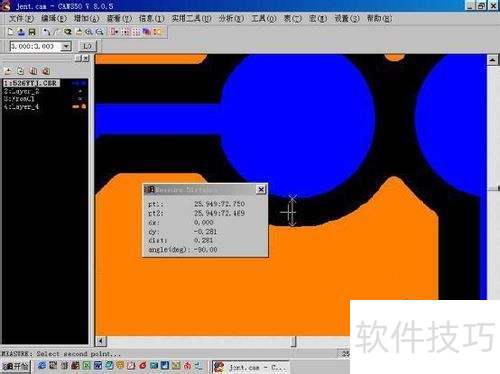The width and height of the screenshot is (500, 374).
Task: Click the large blue circular pad
Action: [x=297, y=125]
